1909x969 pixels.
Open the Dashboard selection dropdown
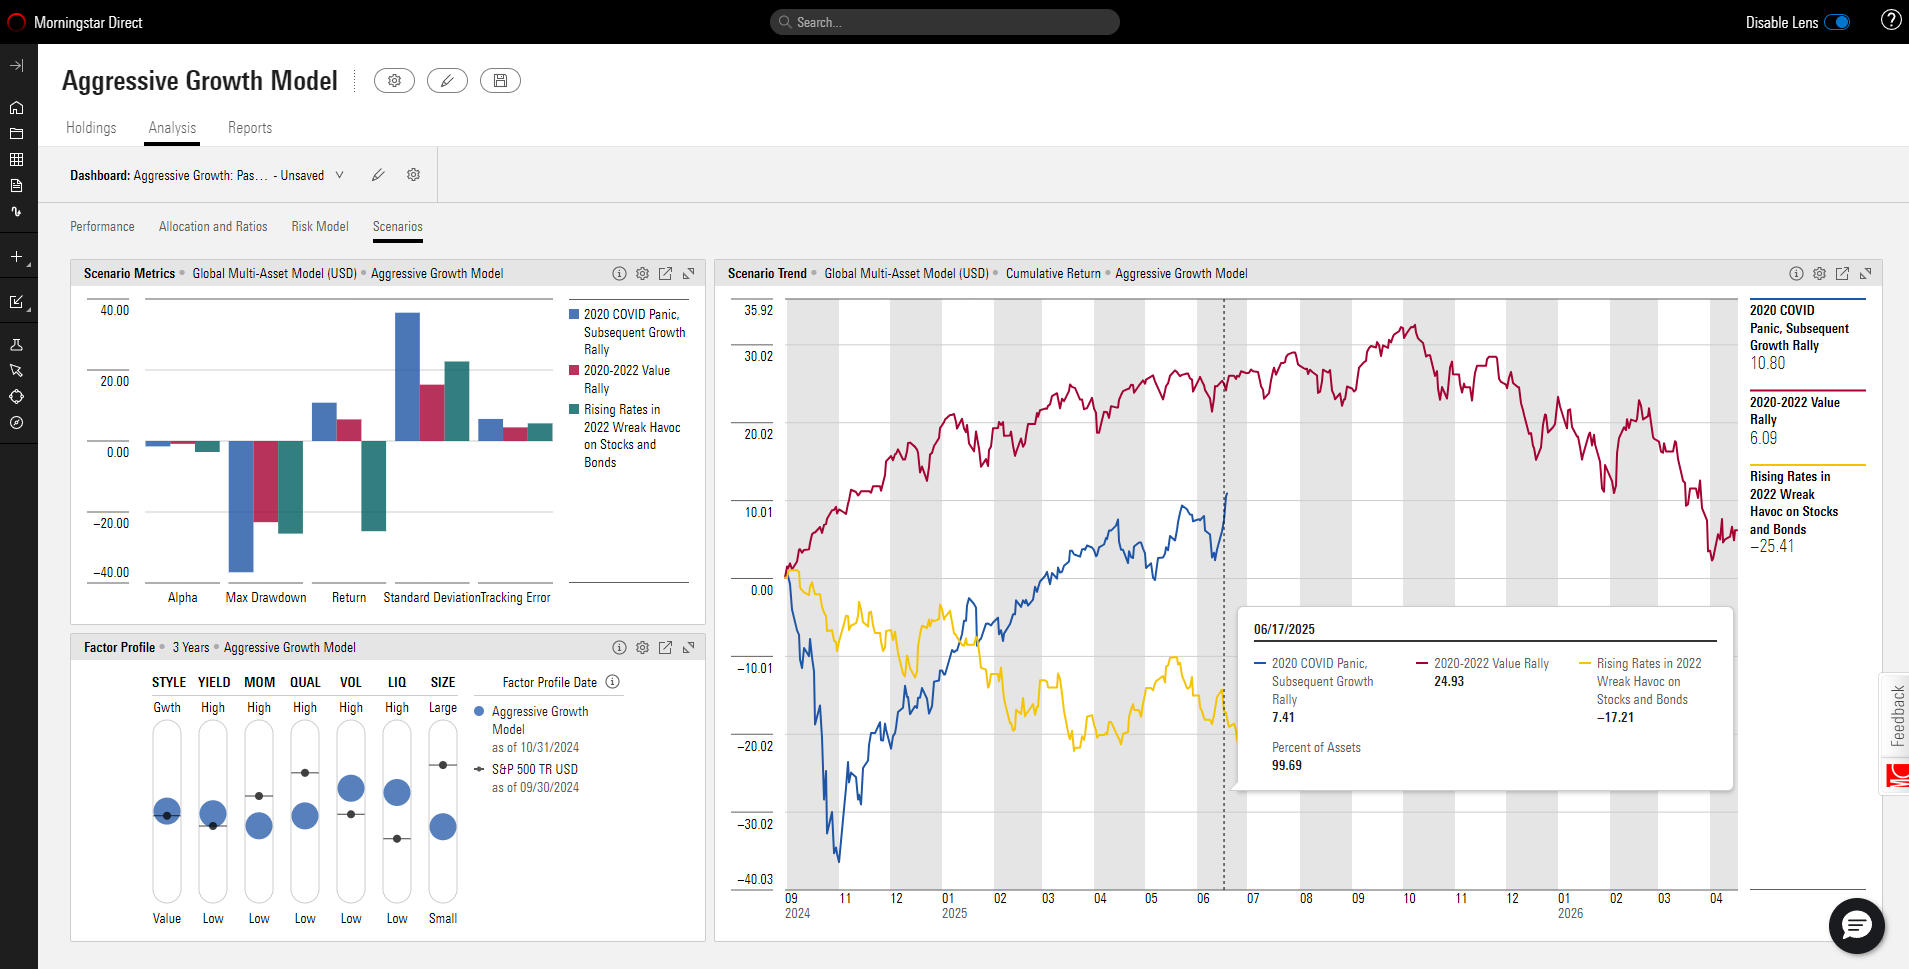[340, 175]
